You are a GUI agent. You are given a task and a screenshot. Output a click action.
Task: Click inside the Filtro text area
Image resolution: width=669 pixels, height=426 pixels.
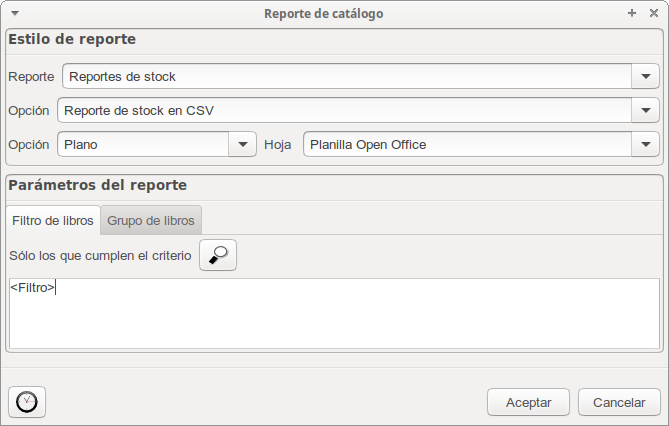click(x=334, y=313)
